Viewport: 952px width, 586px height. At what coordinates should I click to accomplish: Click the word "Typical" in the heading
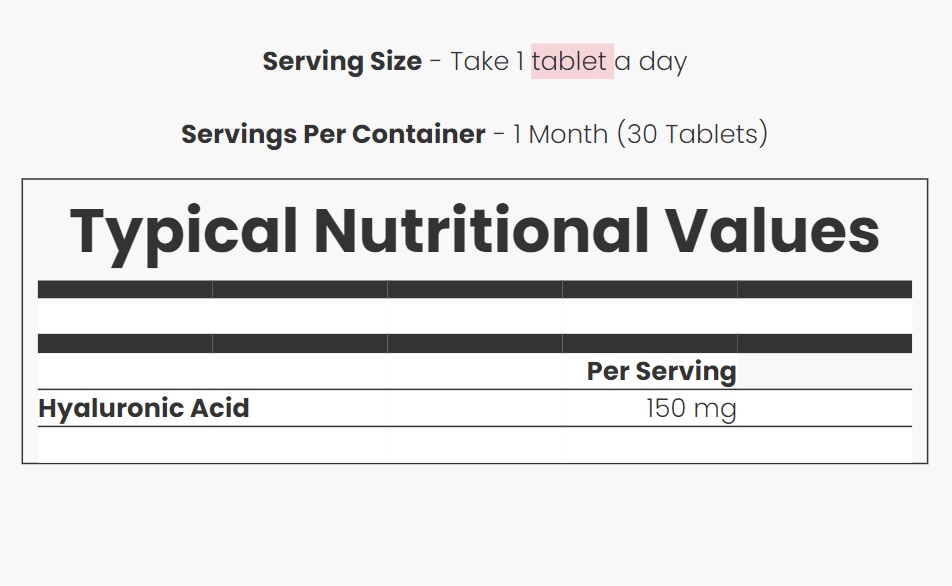coord(184,231)
